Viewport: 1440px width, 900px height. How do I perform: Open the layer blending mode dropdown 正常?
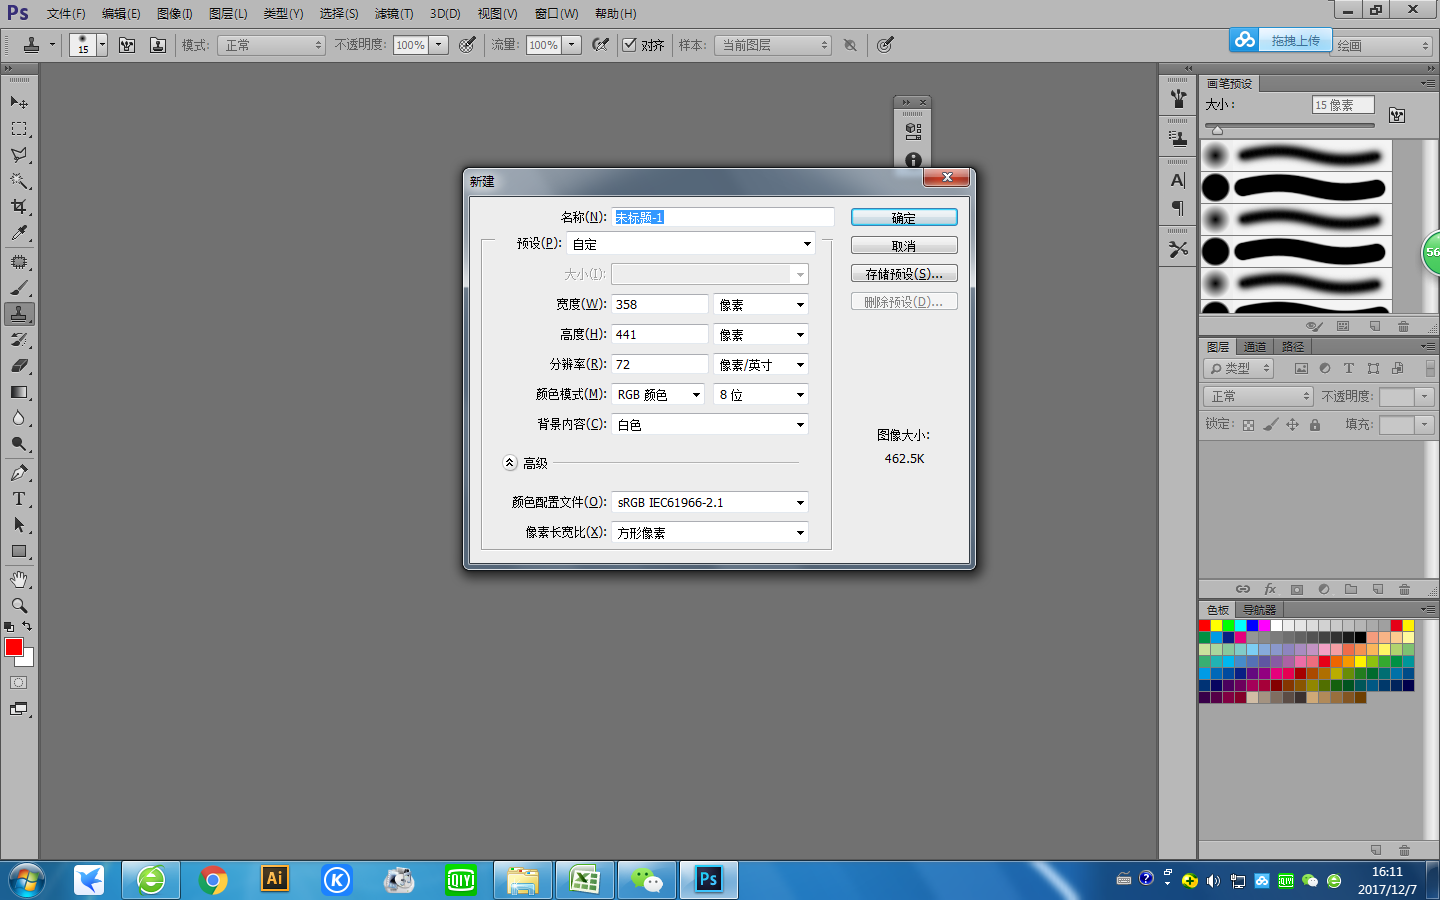(1257, 396)
